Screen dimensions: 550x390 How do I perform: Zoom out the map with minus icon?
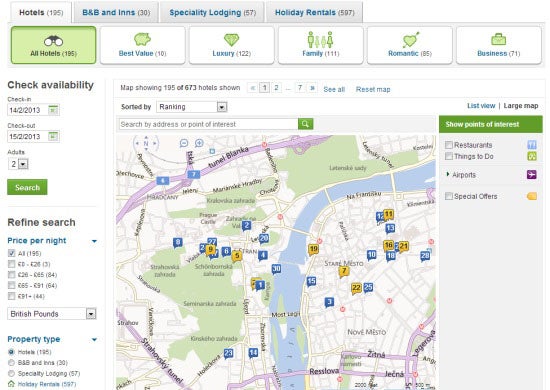(x=184, y=143)
